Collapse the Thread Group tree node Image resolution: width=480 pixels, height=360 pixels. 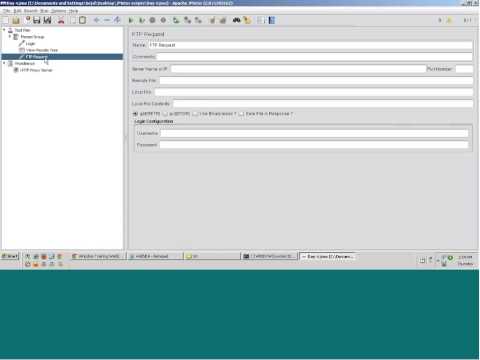[10, 36]
